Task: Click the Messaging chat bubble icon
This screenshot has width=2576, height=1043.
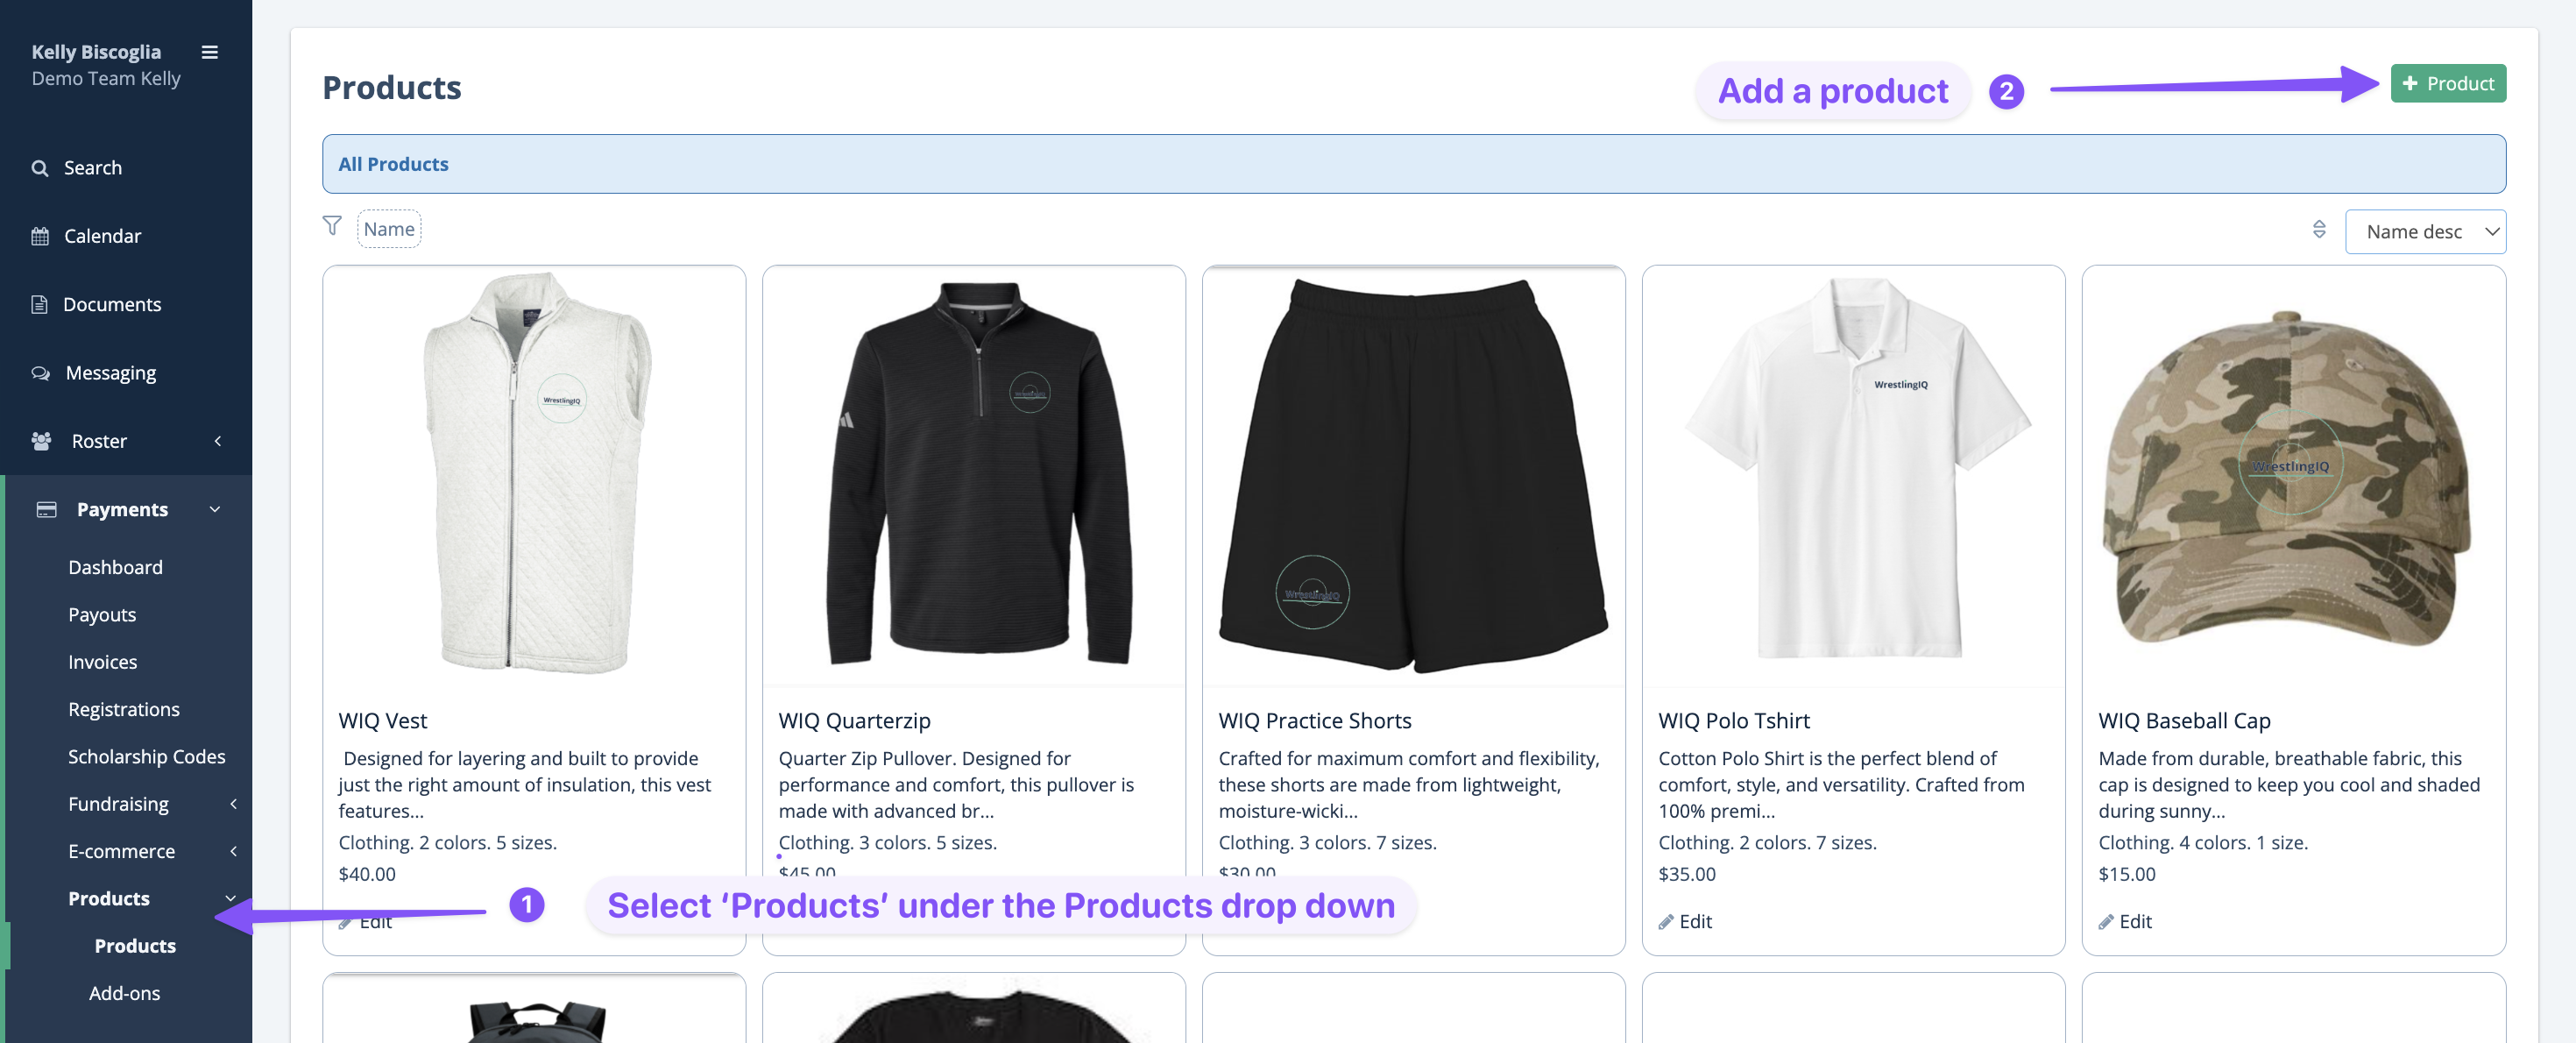Action: [x=40, y=373]
